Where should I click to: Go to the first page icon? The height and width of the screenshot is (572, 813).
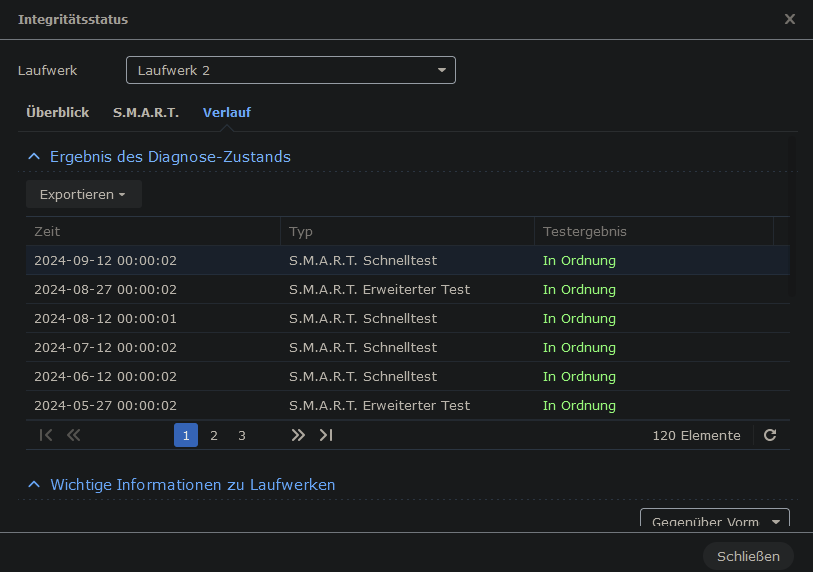pyautogui.click(x=45, y=435)
